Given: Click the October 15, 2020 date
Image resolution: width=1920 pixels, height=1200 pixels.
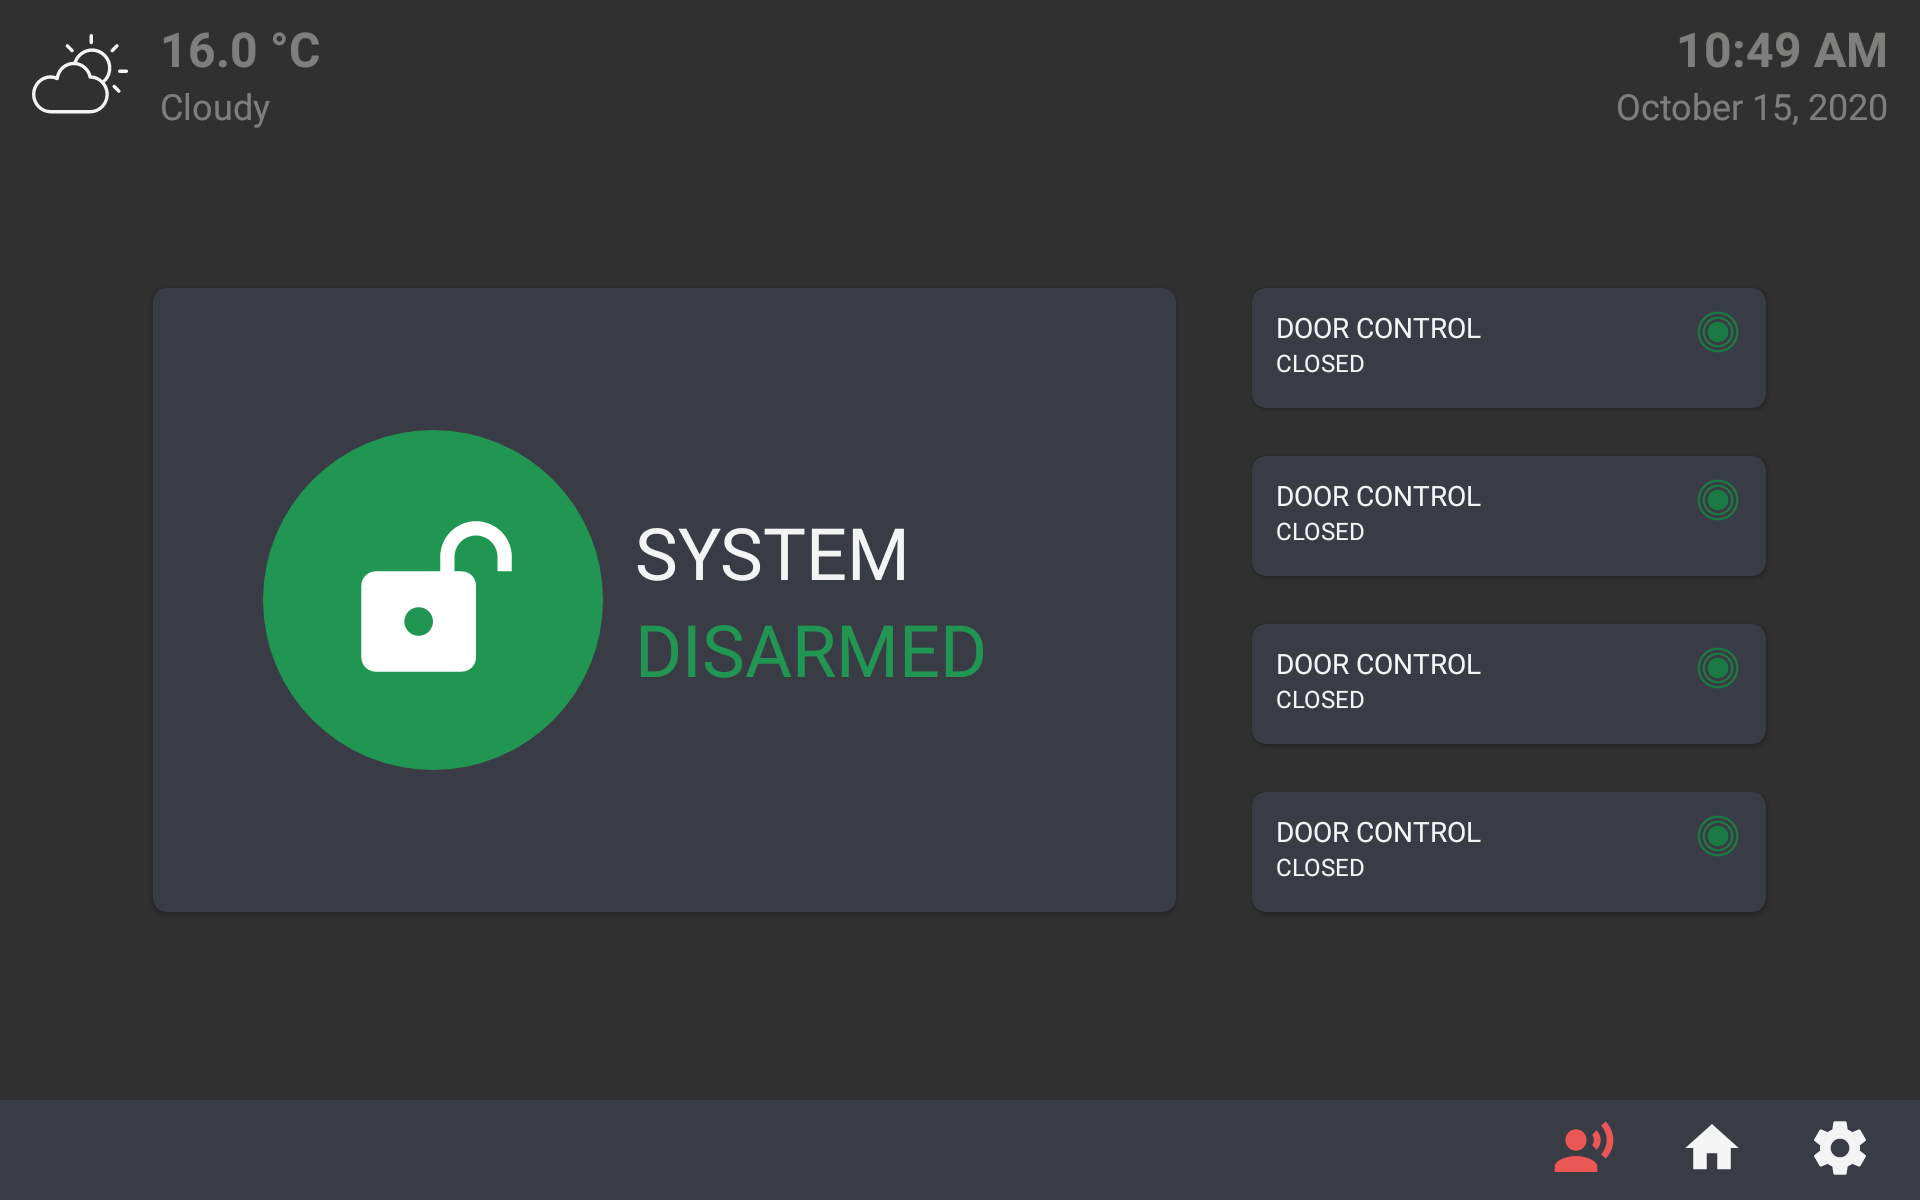Looking at the screenshot, I should click(1750, 108).
